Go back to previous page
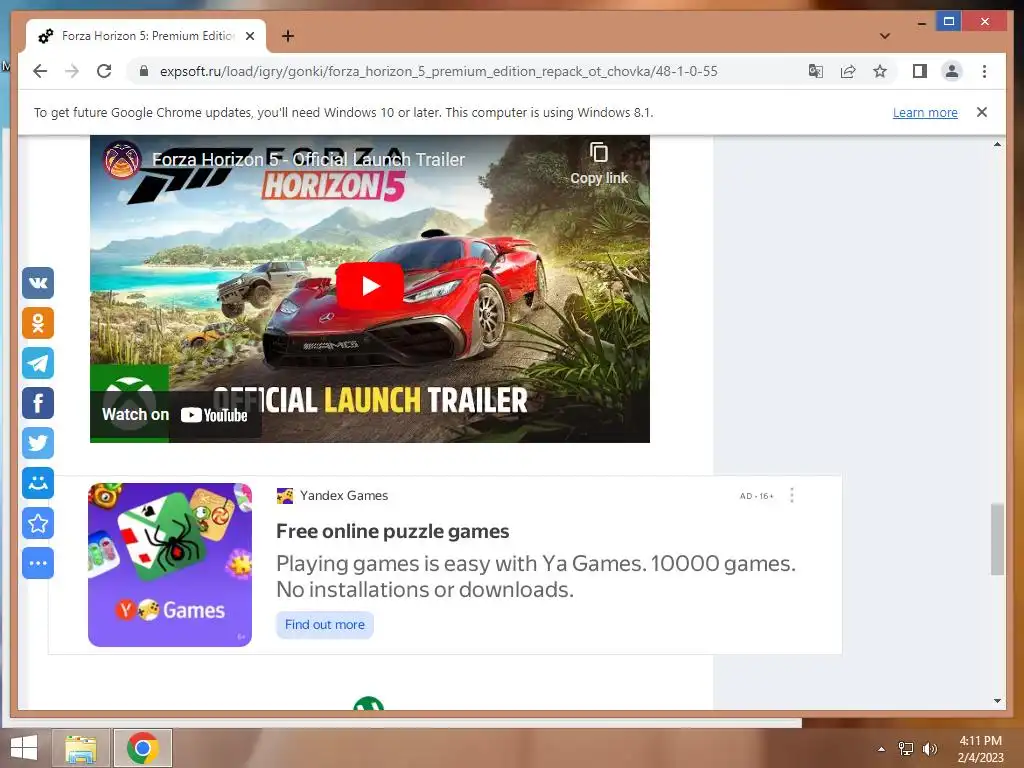The width and height of the screenshot is (1024, 768). [x=40, y=71]
